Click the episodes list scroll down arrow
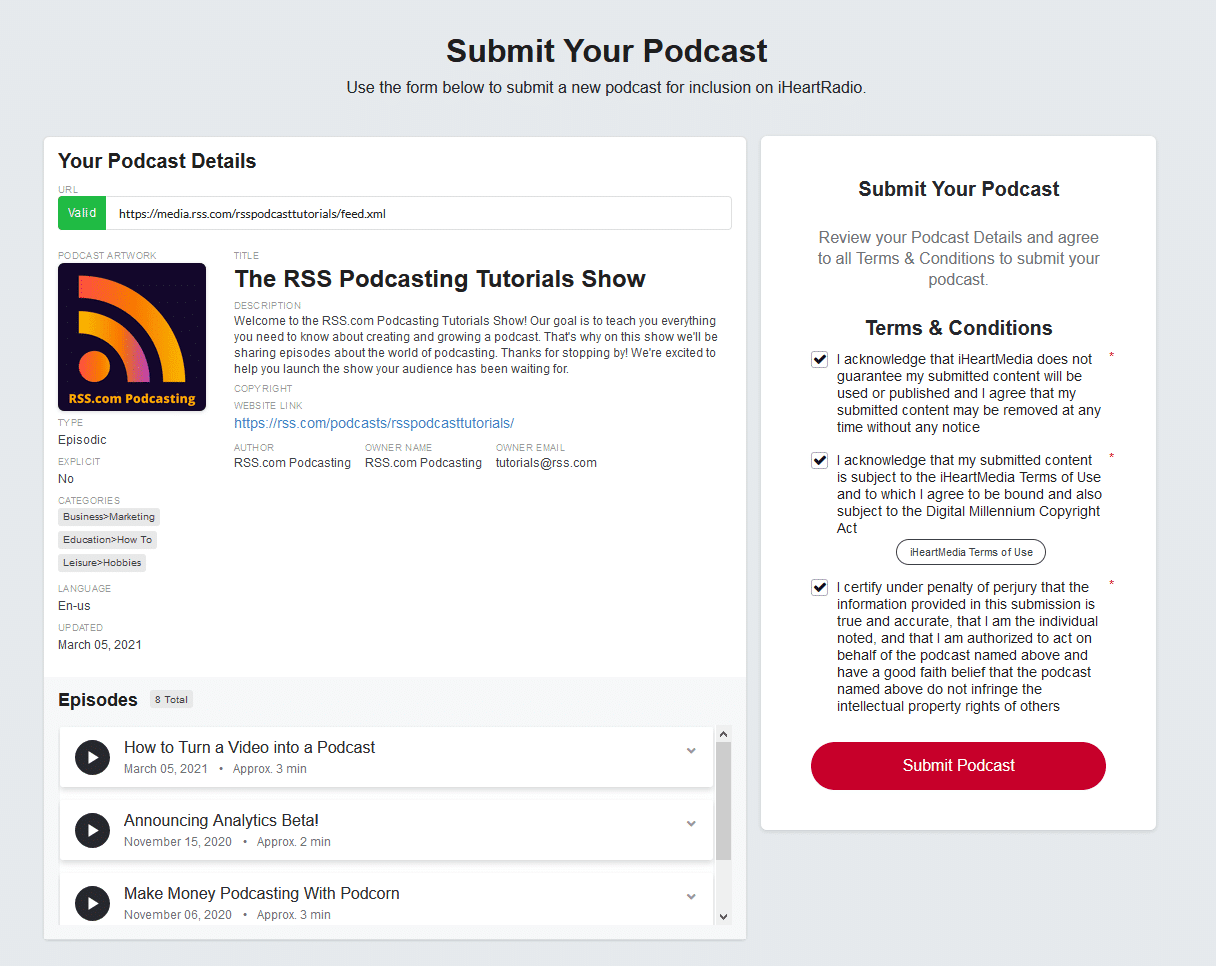Viewport: 1216px width, 966px height. point(724,917)
